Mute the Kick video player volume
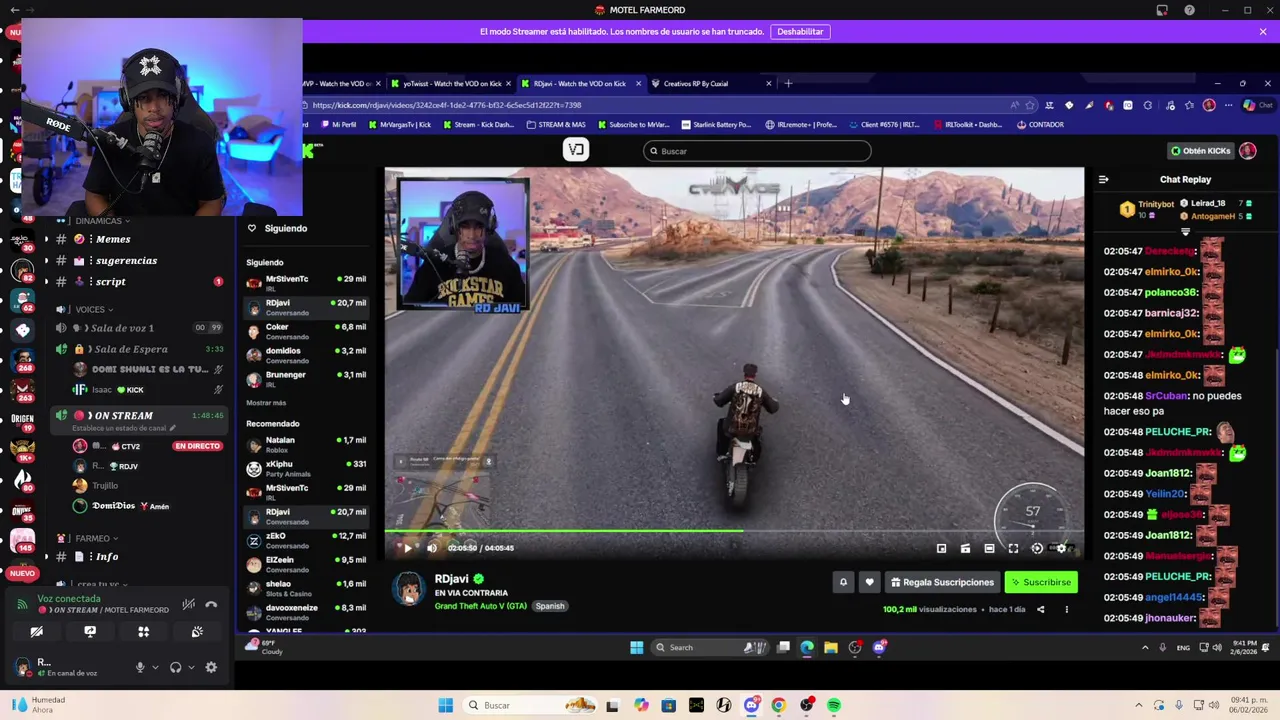Image resolution: width=1280 pixels, height=720 pixels. tap(432, 548)
